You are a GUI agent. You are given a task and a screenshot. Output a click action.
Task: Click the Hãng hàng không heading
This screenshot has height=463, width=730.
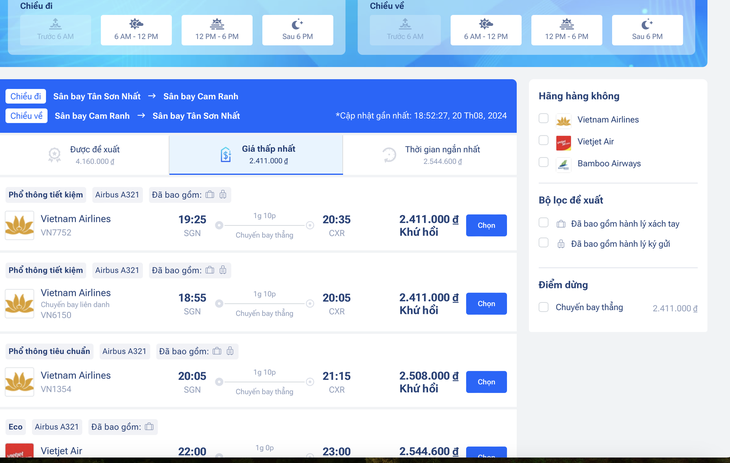[579, 96]
